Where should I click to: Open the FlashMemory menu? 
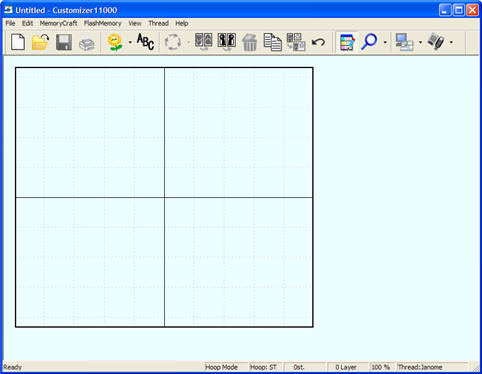(x=102, y=23)
